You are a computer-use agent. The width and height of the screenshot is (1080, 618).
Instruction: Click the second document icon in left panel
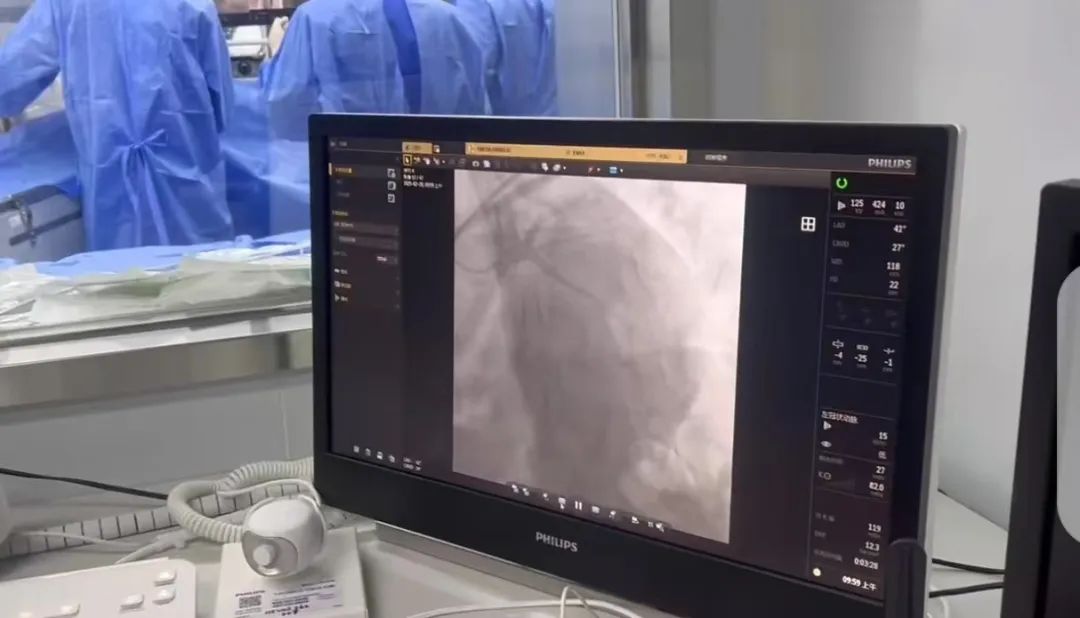391,185
